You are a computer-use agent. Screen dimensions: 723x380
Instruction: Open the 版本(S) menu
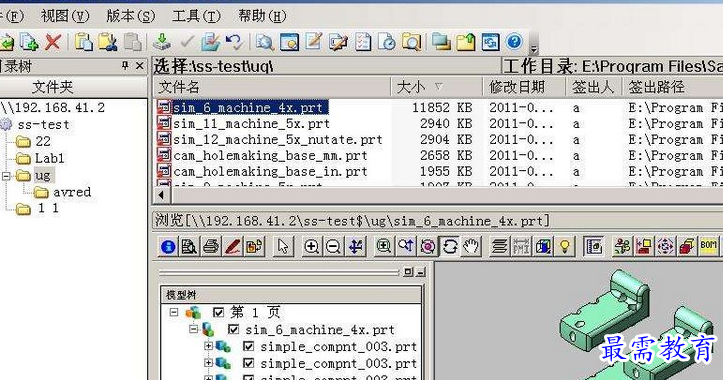(x=130, y=16)
